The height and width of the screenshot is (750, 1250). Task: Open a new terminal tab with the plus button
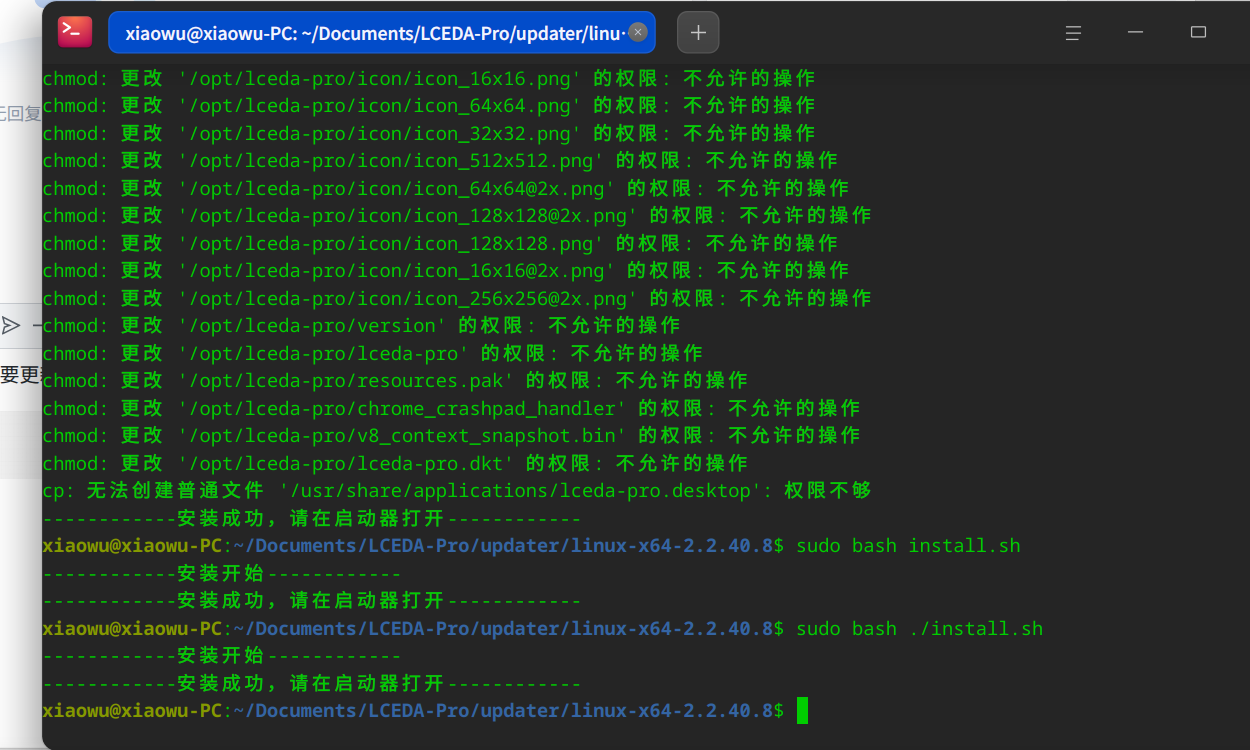(698, 32)
